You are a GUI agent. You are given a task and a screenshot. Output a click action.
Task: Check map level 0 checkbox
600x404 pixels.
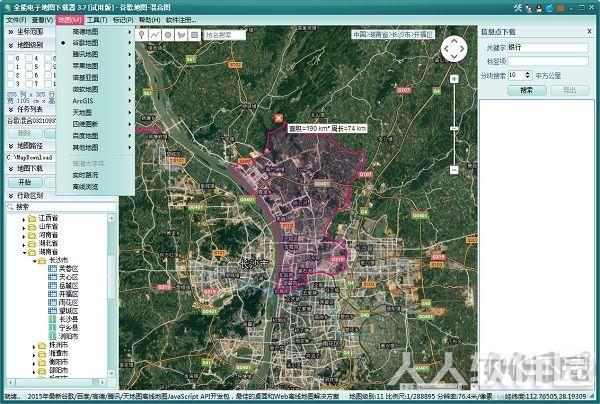coord(10,58)
